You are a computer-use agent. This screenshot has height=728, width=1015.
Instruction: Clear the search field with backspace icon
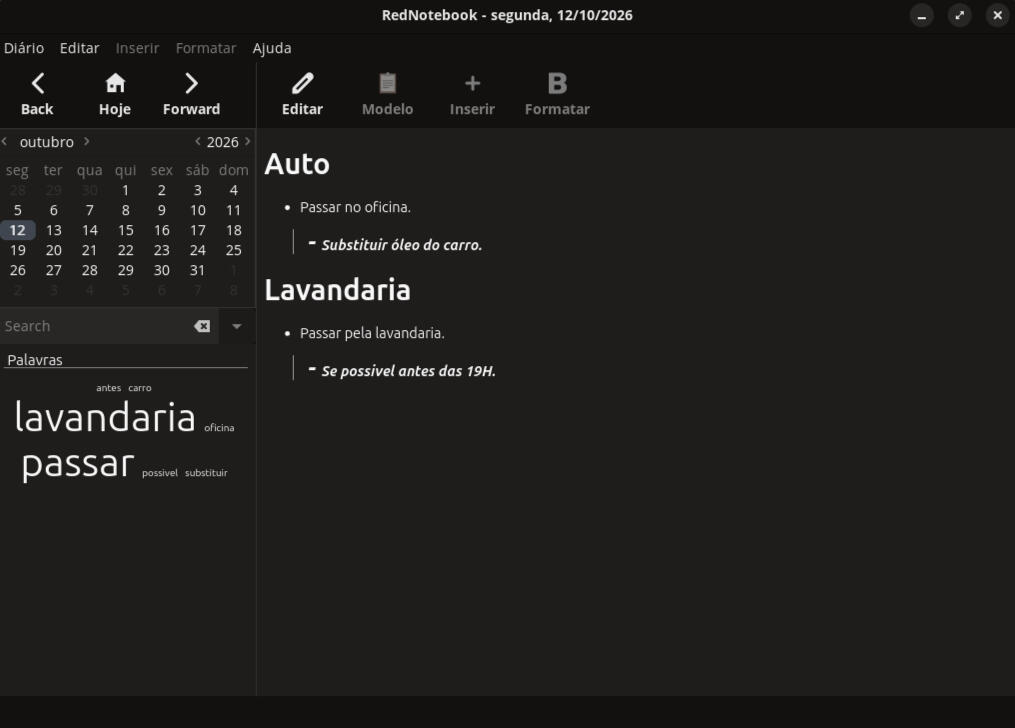[x=202, y=326]
